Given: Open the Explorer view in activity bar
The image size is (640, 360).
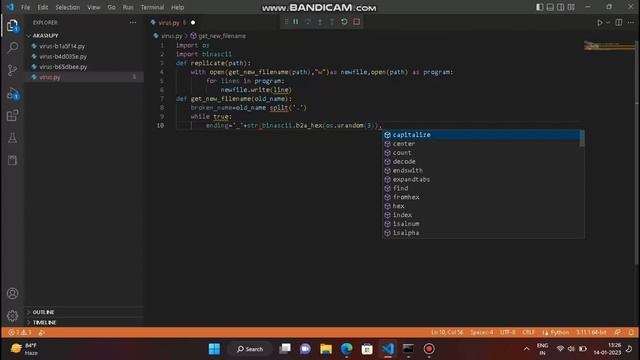Looking at the screenshot, I should (12, 26).
